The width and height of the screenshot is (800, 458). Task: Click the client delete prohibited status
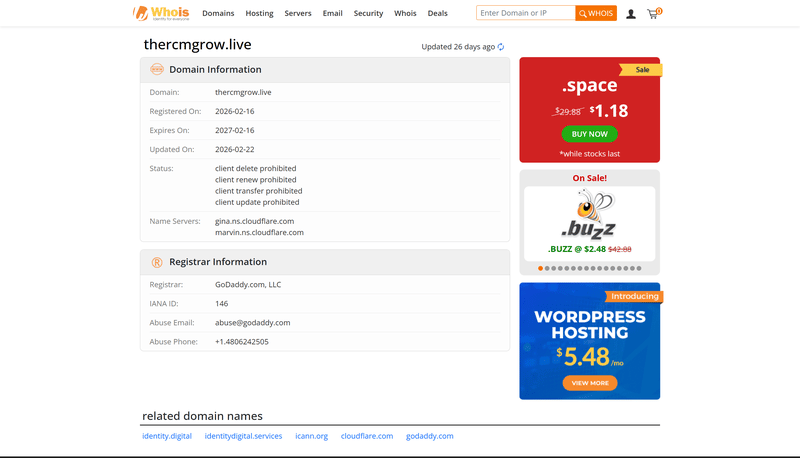256,168
